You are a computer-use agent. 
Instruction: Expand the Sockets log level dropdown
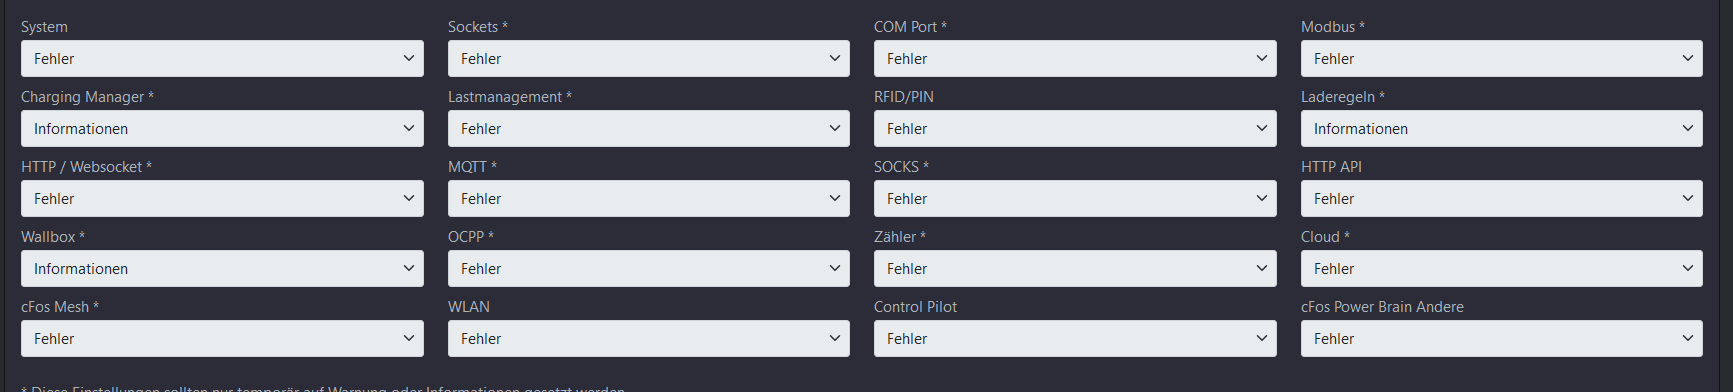[x=649, y=59]
